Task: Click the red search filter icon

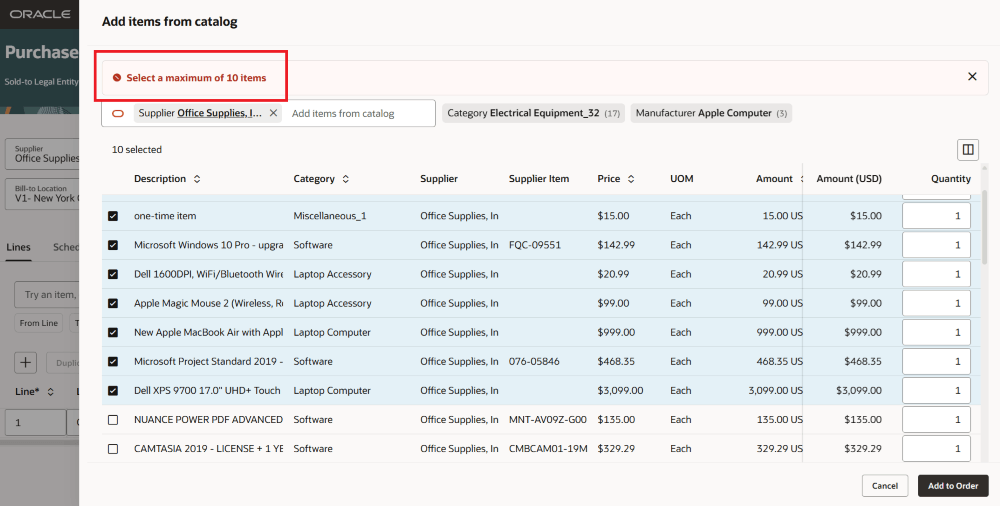Action: point(118,113)
